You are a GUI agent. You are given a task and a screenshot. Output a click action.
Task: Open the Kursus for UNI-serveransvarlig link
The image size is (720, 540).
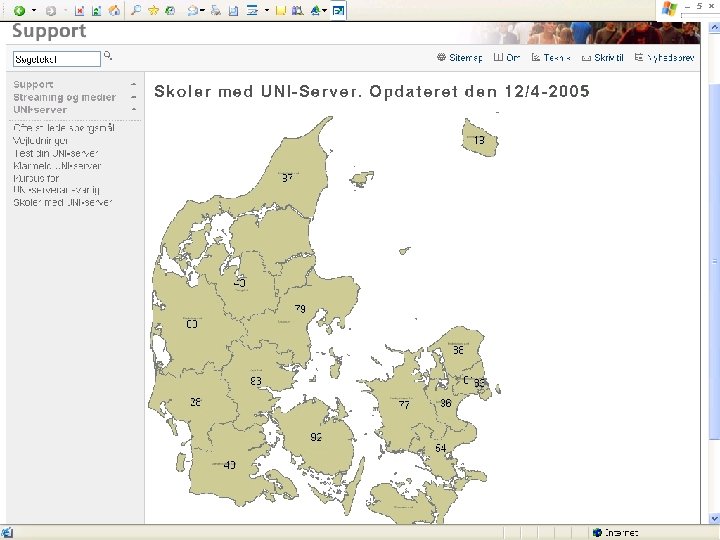pos(56,184)
